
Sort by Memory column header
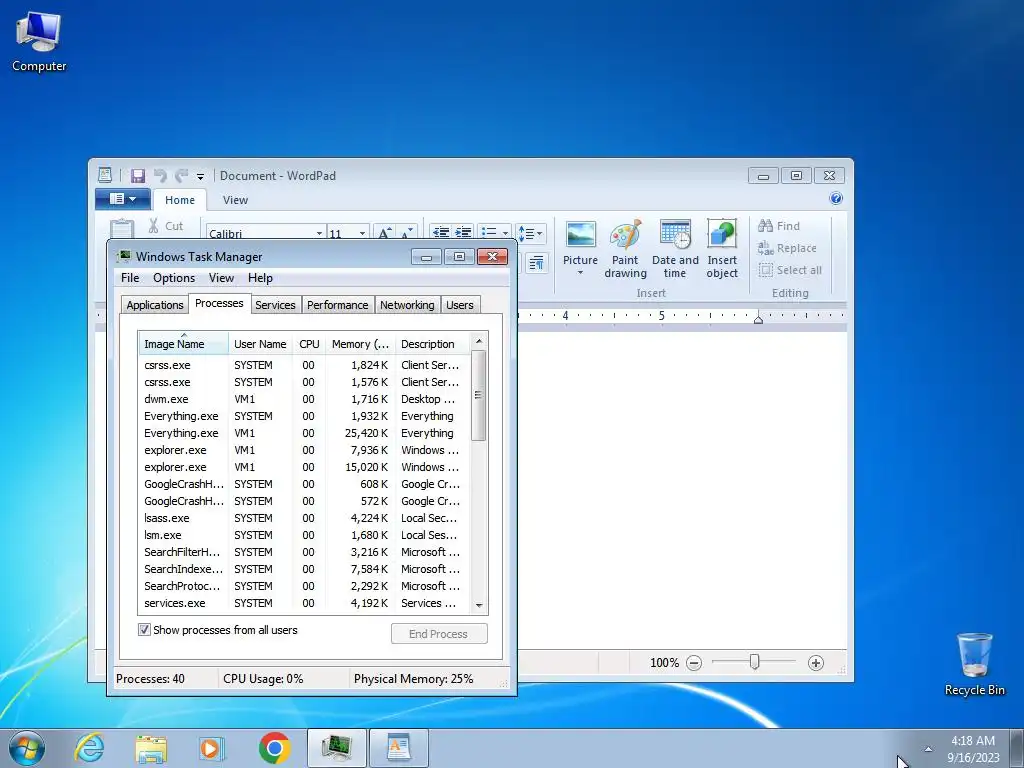[360, 344]
